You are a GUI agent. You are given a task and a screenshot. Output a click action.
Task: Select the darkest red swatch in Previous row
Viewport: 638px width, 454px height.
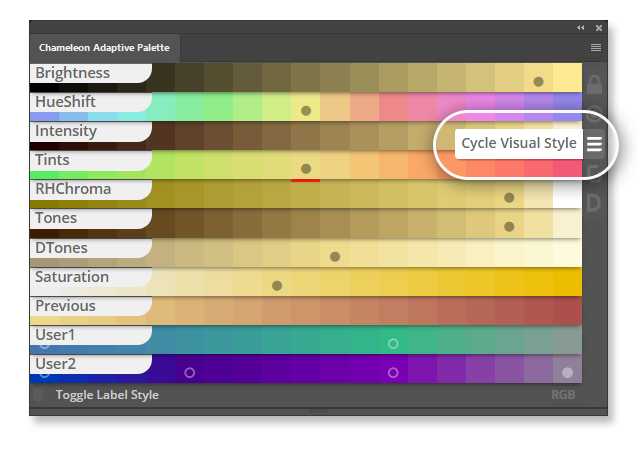click(x=567, y=310)
